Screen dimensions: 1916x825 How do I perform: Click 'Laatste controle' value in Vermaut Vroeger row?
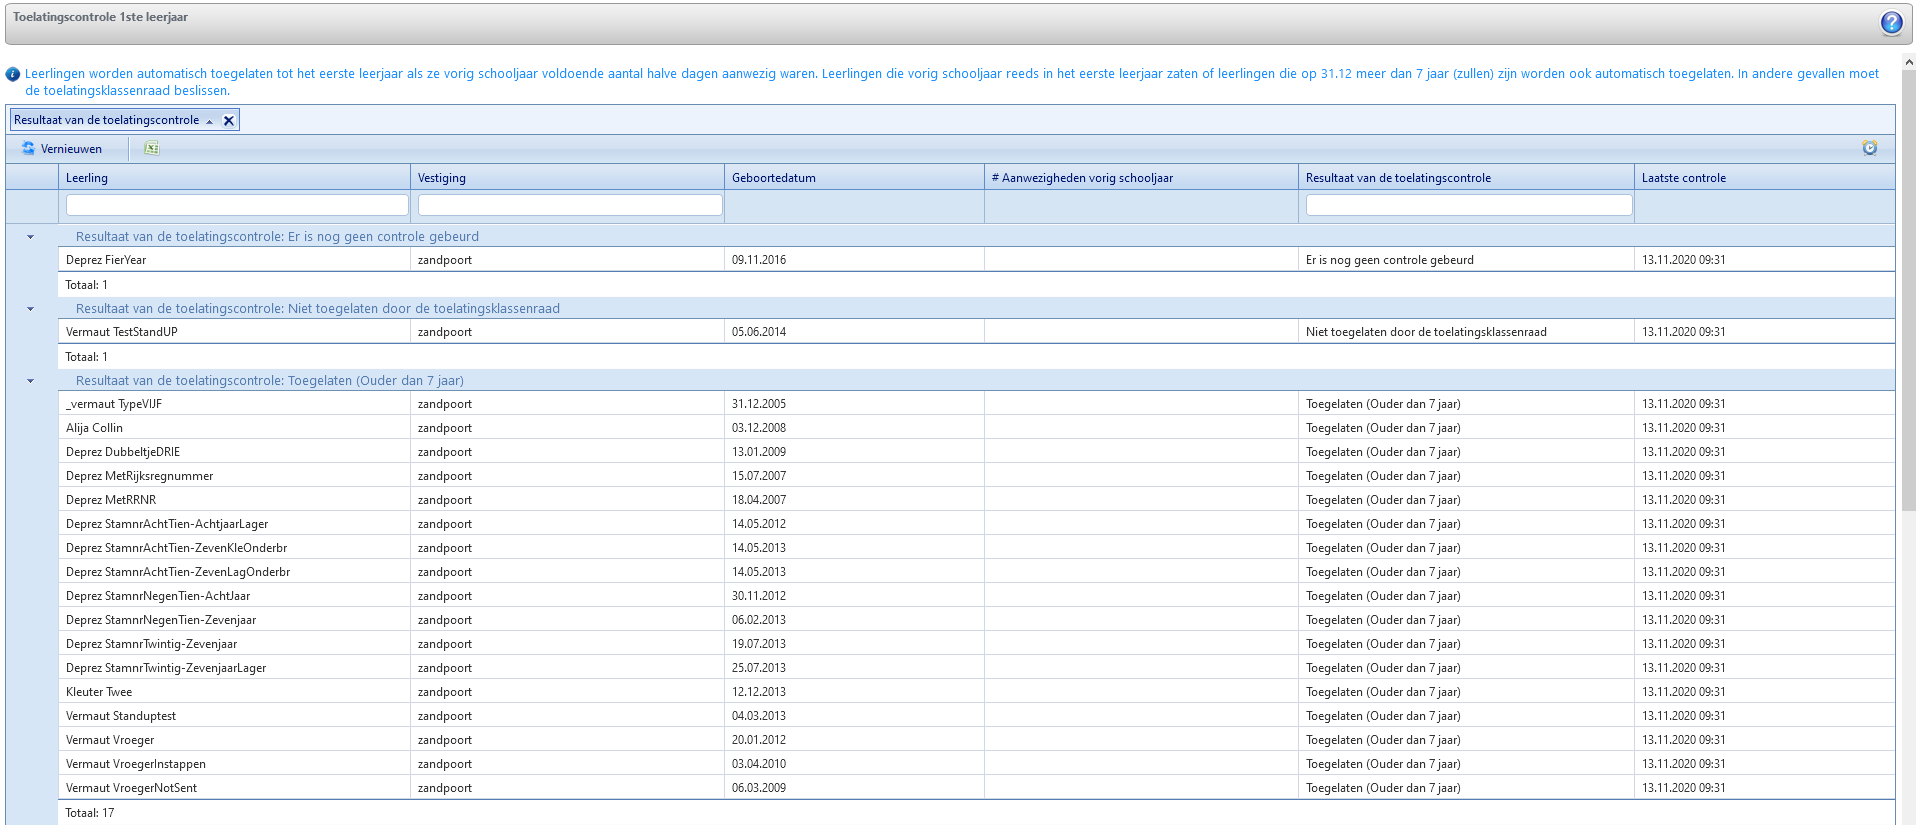[x=1684, y=740]
